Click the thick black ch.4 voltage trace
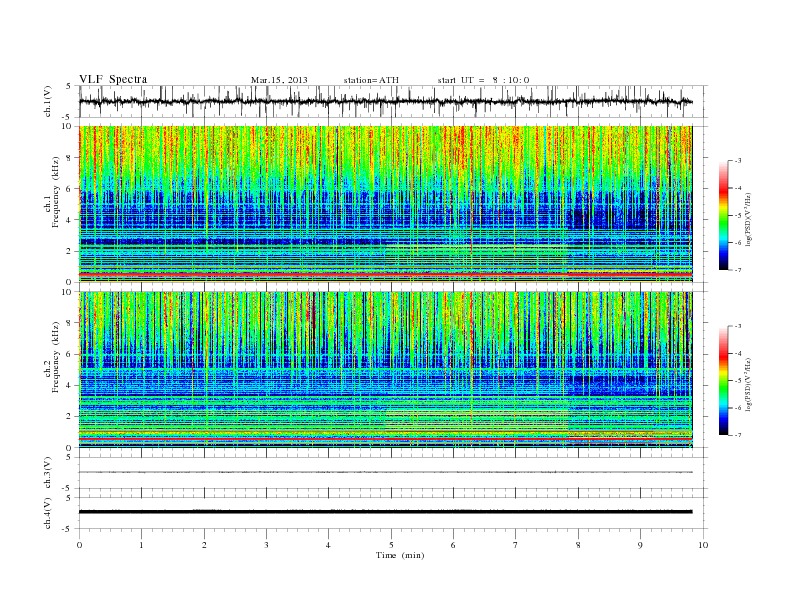792x612 pixels. pyautogui.click(x=385, y=512)
